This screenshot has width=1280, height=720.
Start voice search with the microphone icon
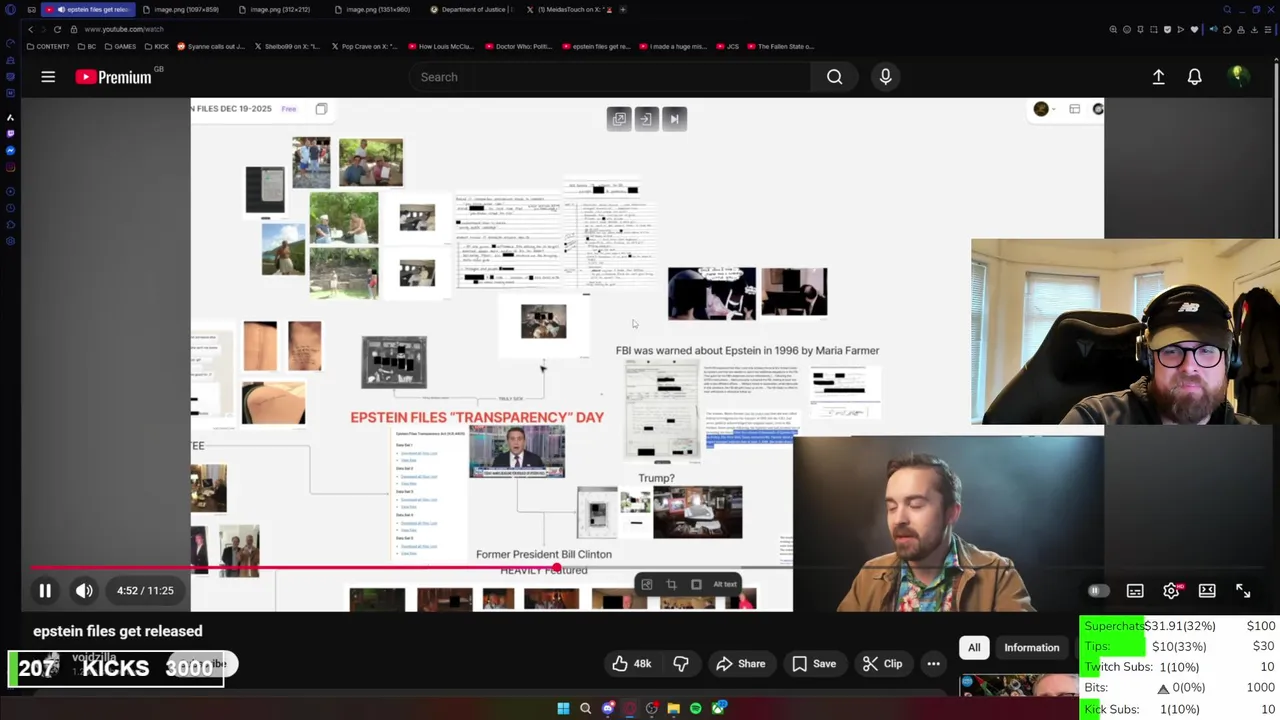pyautogui.click(x=885, y=77)
